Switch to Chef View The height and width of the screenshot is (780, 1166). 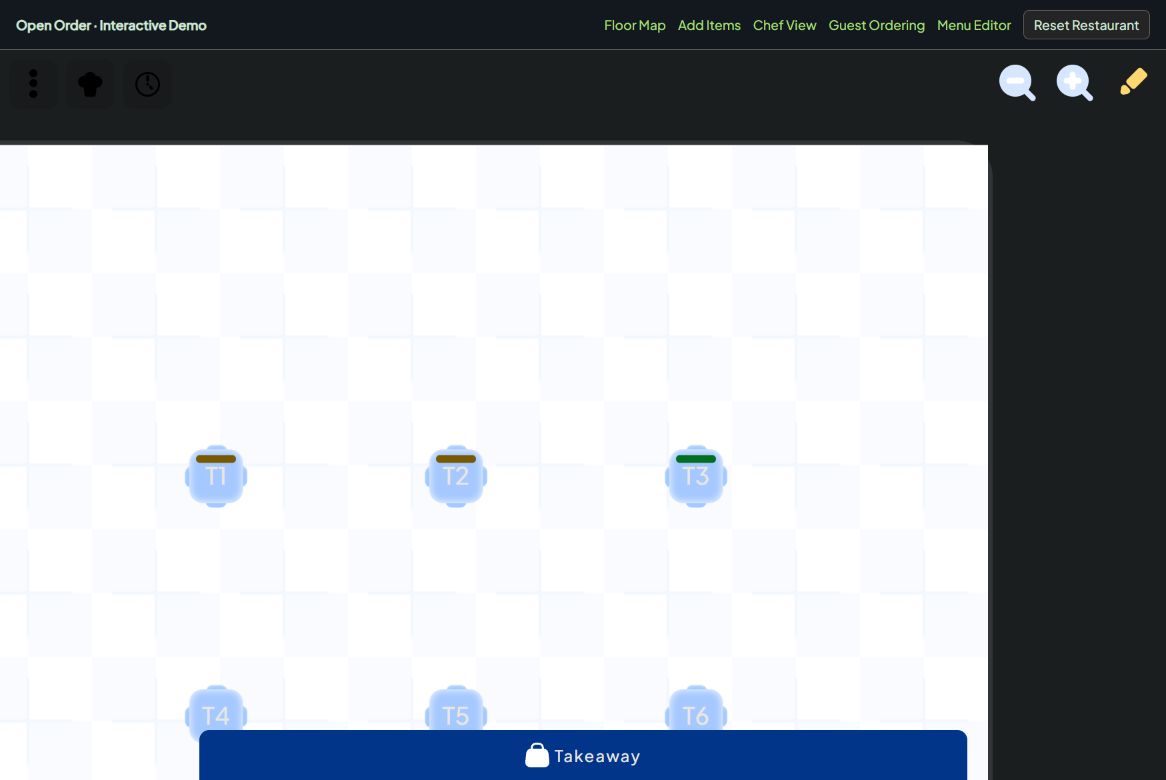click(785, 25)
